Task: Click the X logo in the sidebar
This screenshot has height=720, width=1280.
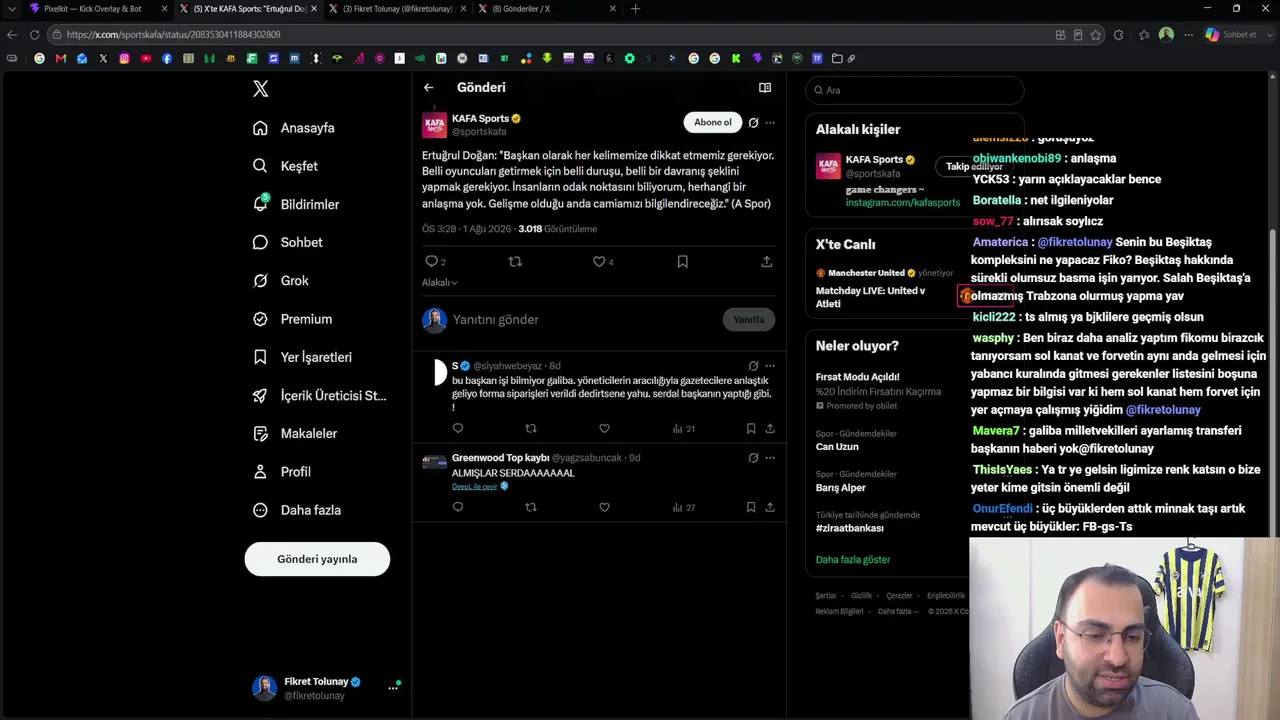Action: coord(261,89)
